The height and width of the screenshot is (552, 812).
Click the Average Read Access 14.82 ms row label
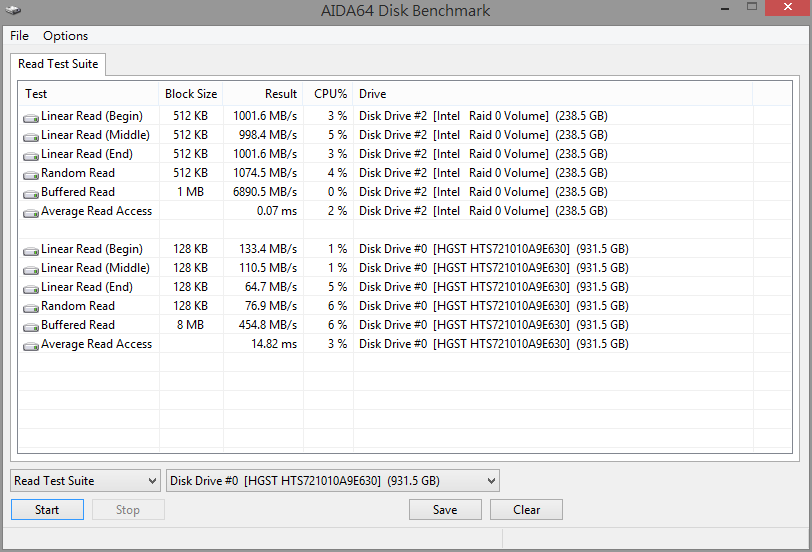[96, 344]
